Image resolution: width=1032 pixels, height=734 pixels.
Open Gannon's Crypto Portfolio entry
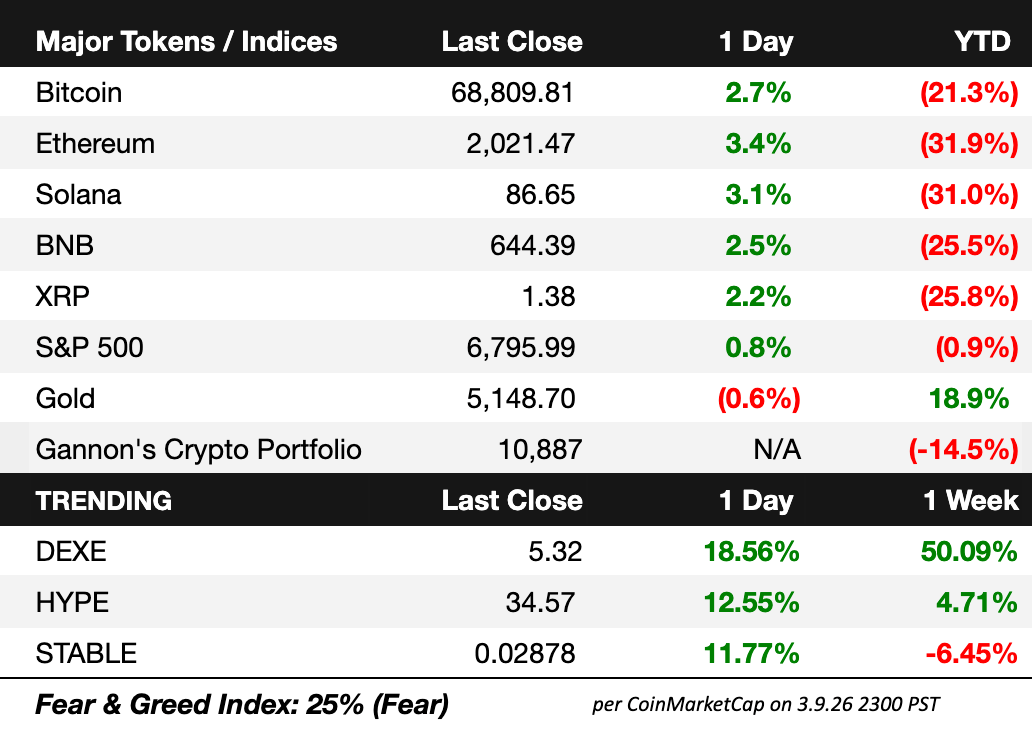[198, 449]
